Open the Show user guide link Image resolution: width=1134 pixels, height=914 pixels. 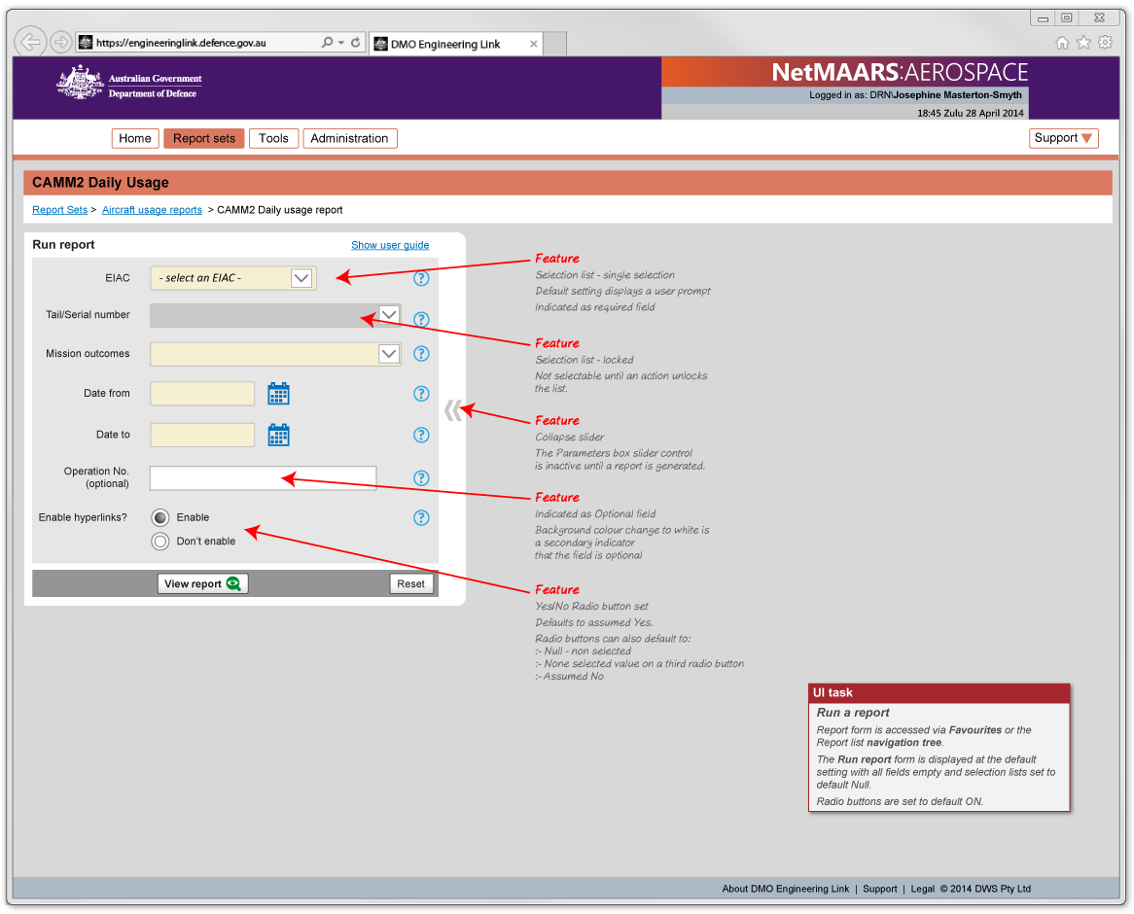pyautogui.click(x=390, y=245)
